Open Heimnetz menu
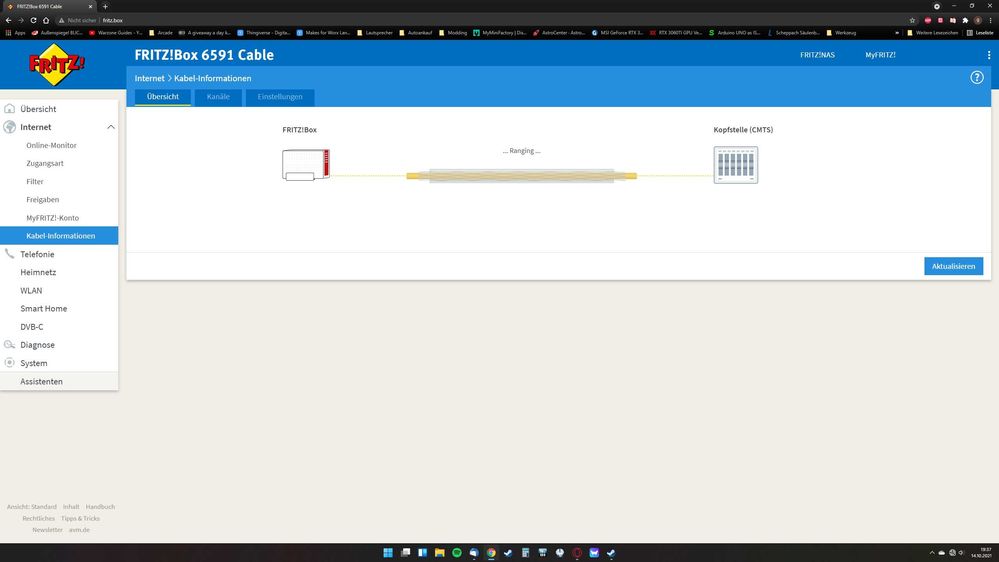Screen dimensions: 999x562 [38, 272]
